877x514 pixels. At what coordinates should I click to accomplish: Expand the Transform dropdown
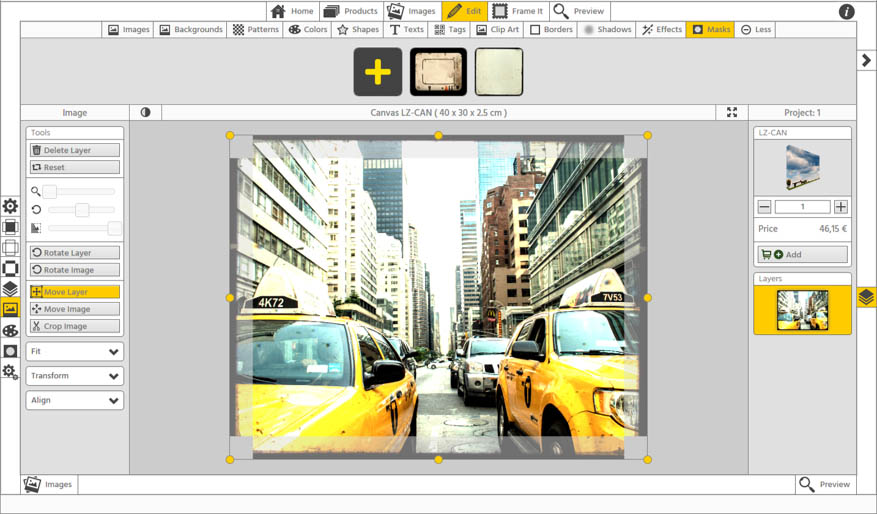tap(74, 376)
